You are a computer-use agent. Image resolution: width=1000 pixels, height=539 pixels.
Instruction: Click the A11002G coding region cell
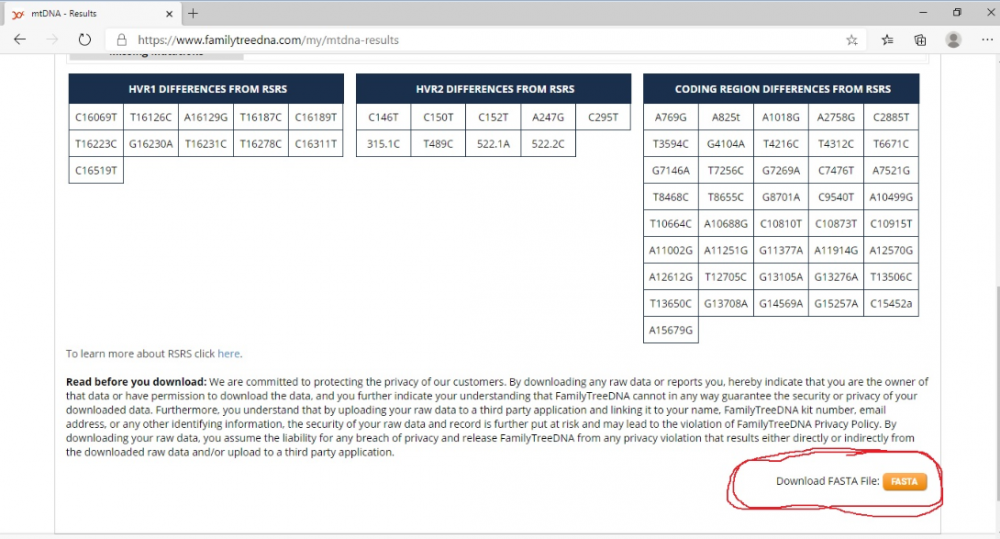671,251
